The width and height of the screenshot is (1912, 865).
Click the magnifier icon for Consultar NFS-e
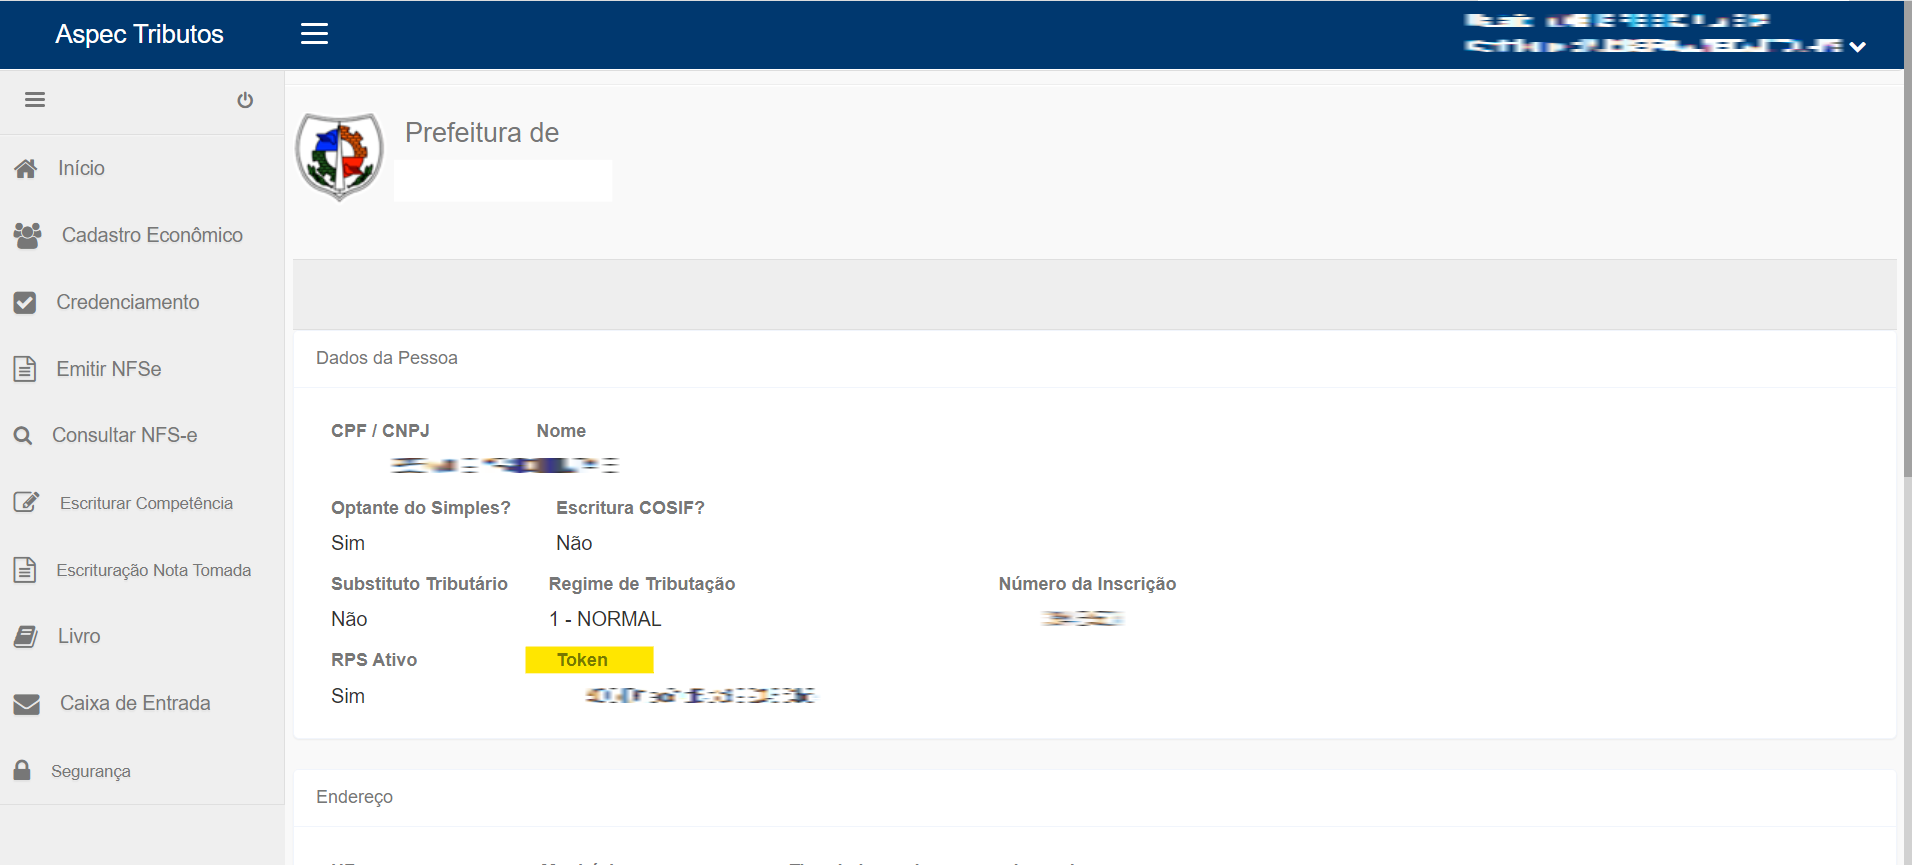(23, 436)
